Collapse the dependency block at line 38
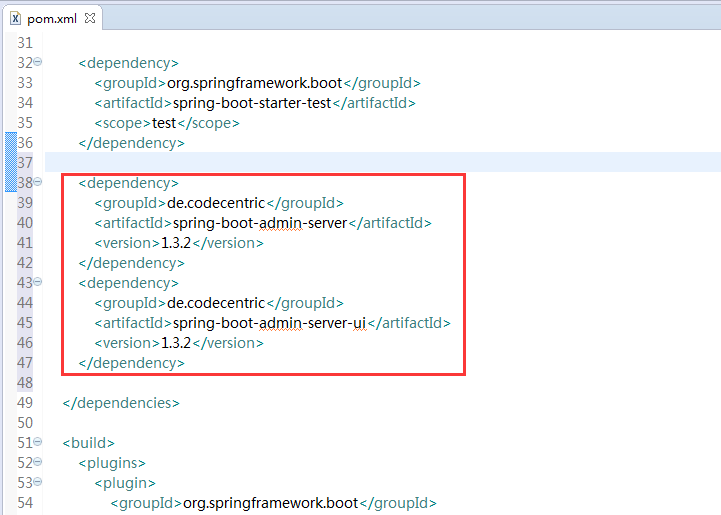Screen dimensions: 721x515 click(38, 182)
